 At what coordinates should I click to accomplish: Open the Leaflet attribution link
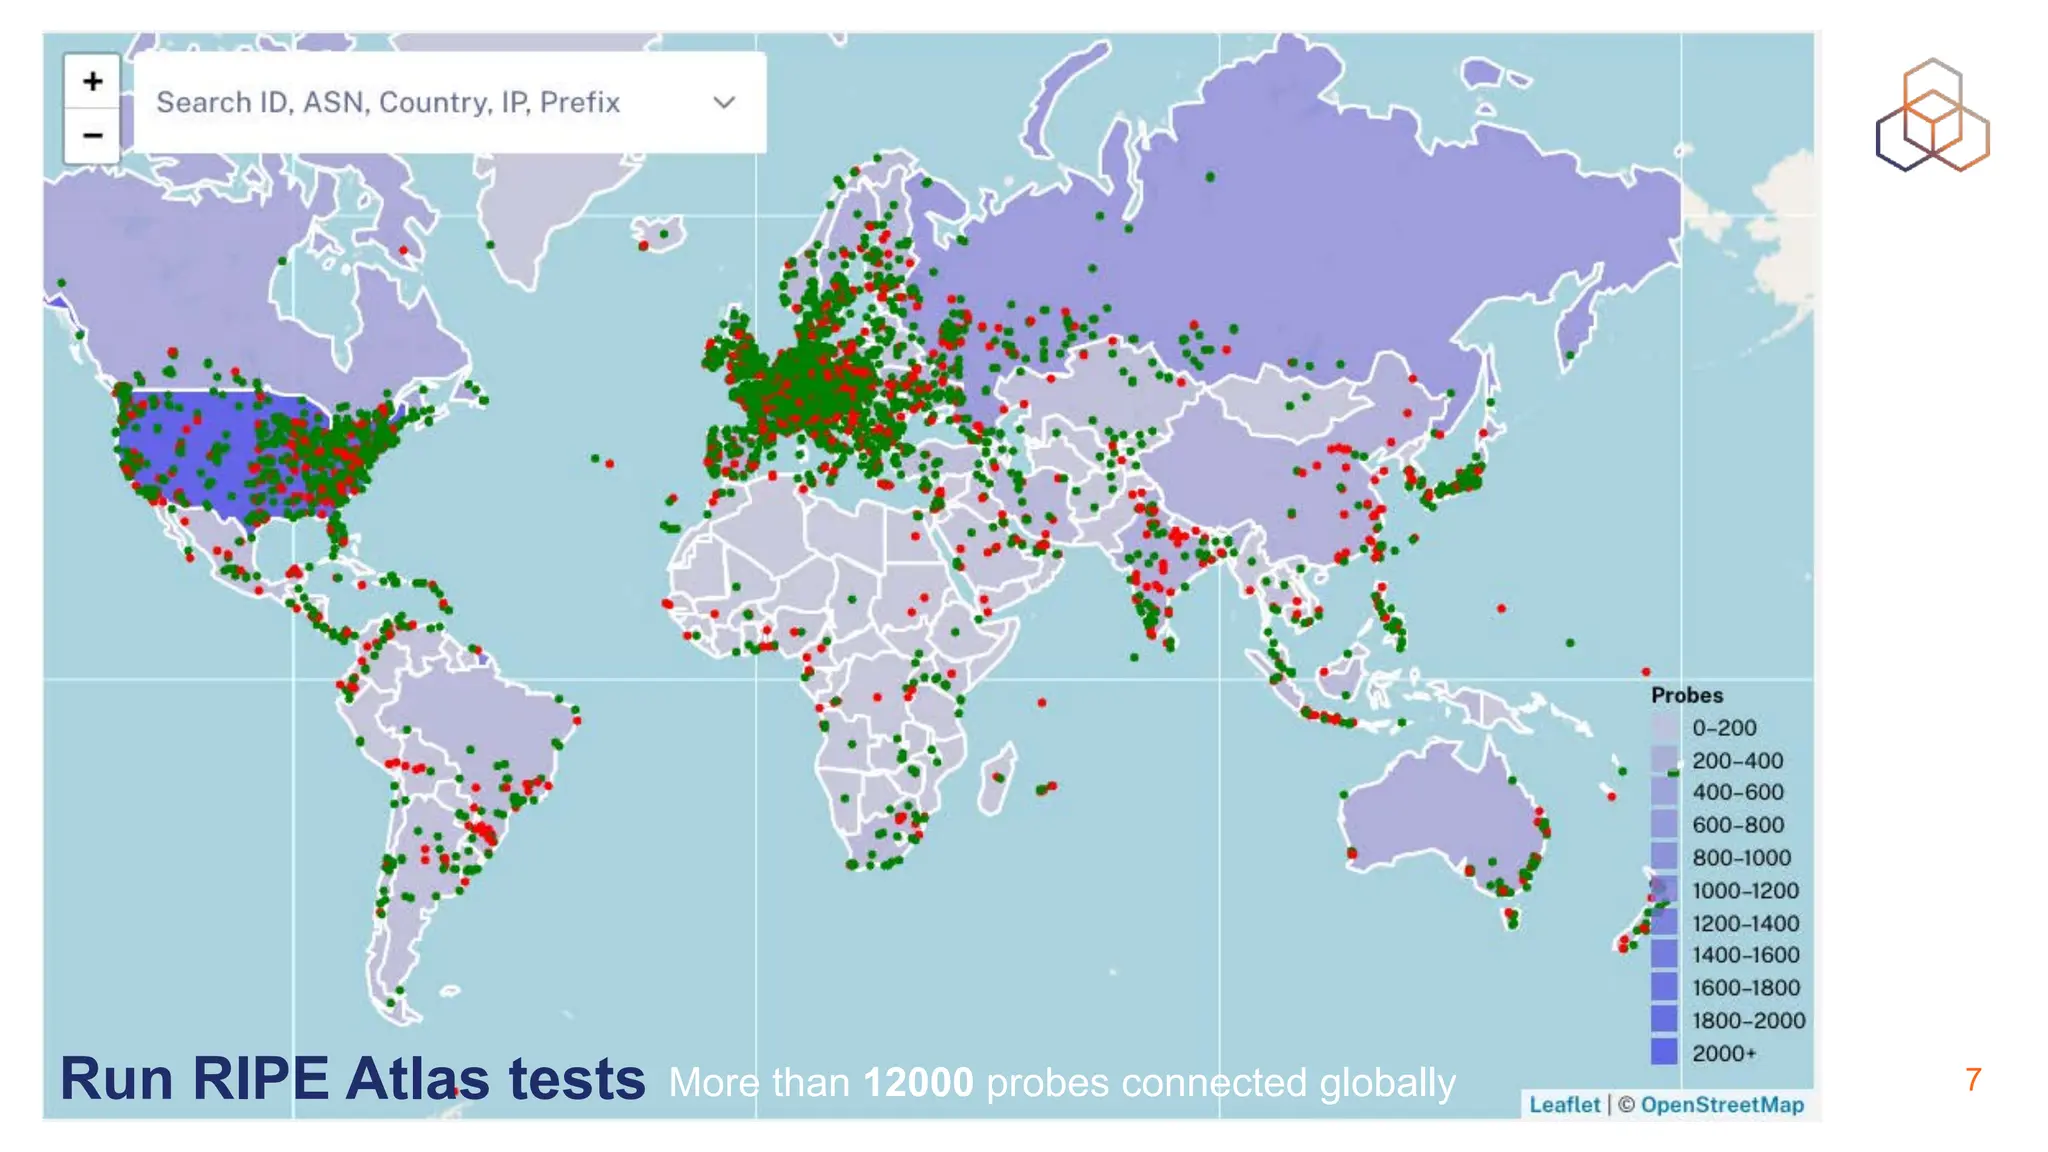[x=1564, y=1104]
